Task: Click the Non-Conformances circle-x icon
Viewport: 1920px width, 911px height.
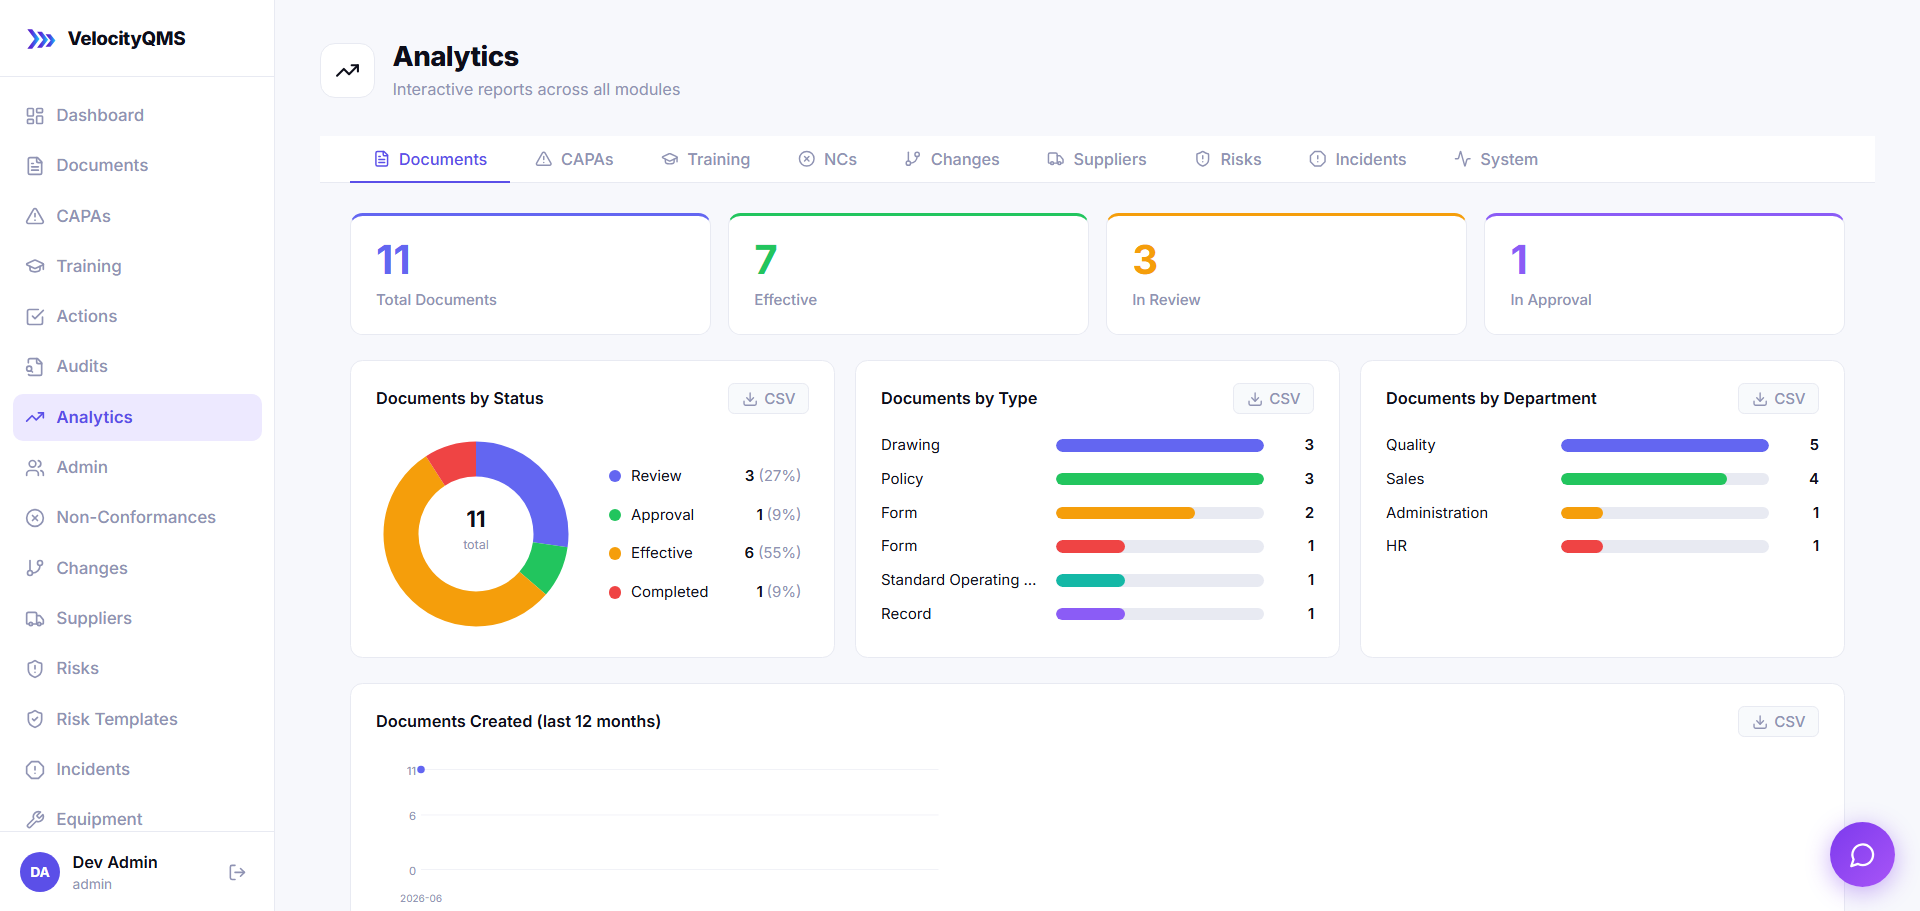Action: coord(35,517)
